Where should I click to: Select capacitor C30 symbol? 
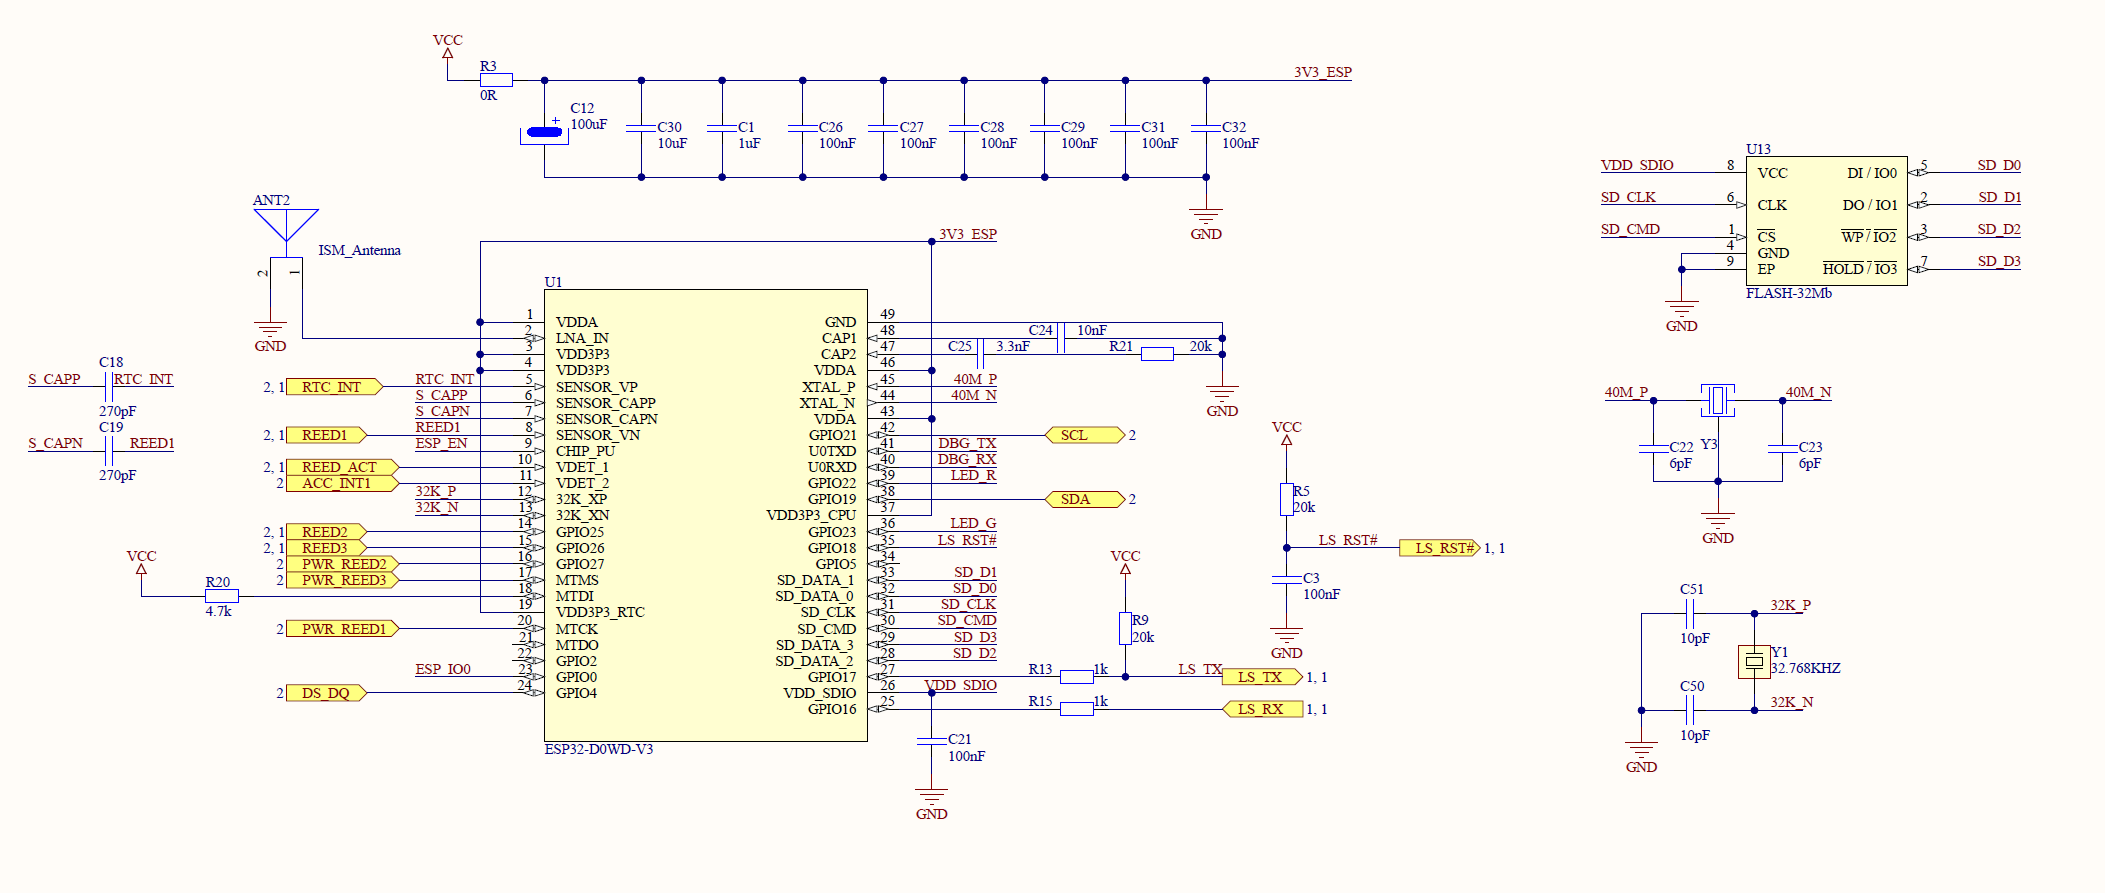click(641, 128)
